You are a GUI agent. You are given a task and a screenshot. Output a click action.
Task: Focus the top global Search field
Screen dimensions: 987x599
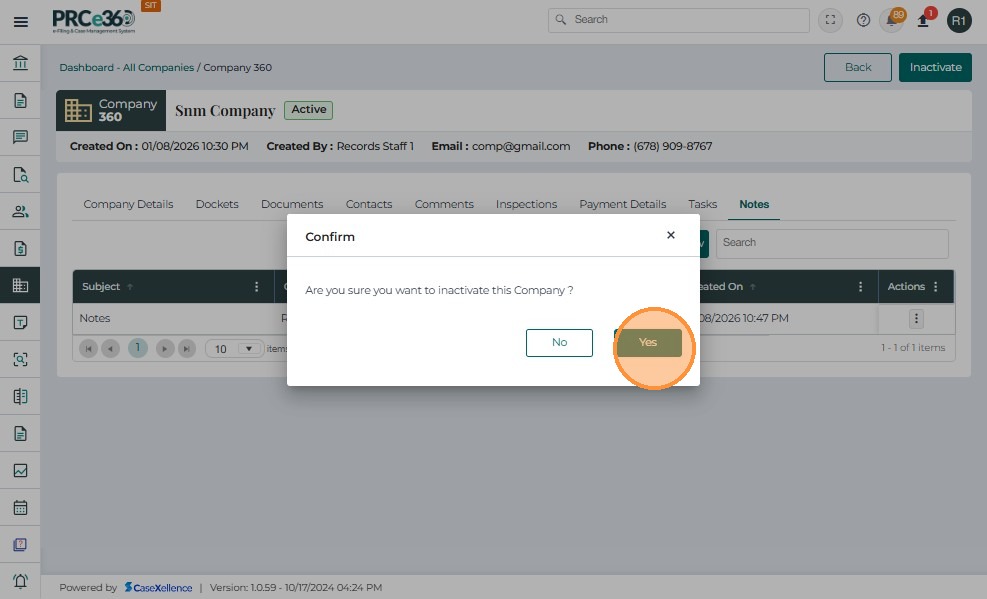679,20
